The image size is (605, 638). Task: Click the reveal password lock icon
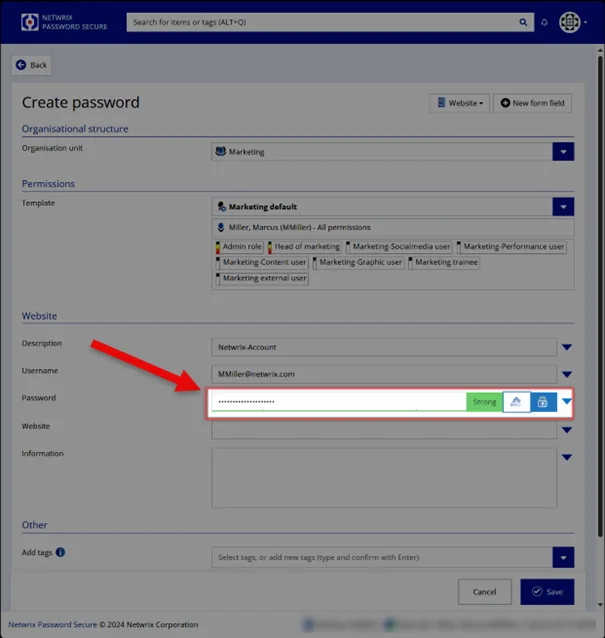[543, 402]
